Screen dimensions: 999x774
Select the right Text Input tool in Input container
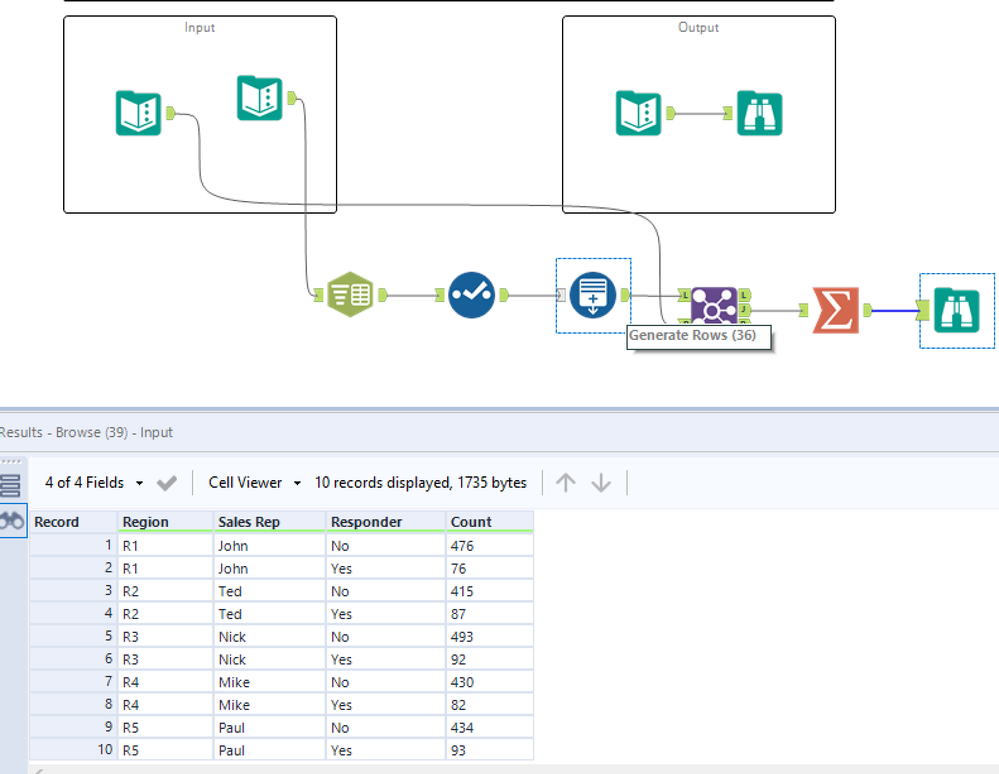259,97
